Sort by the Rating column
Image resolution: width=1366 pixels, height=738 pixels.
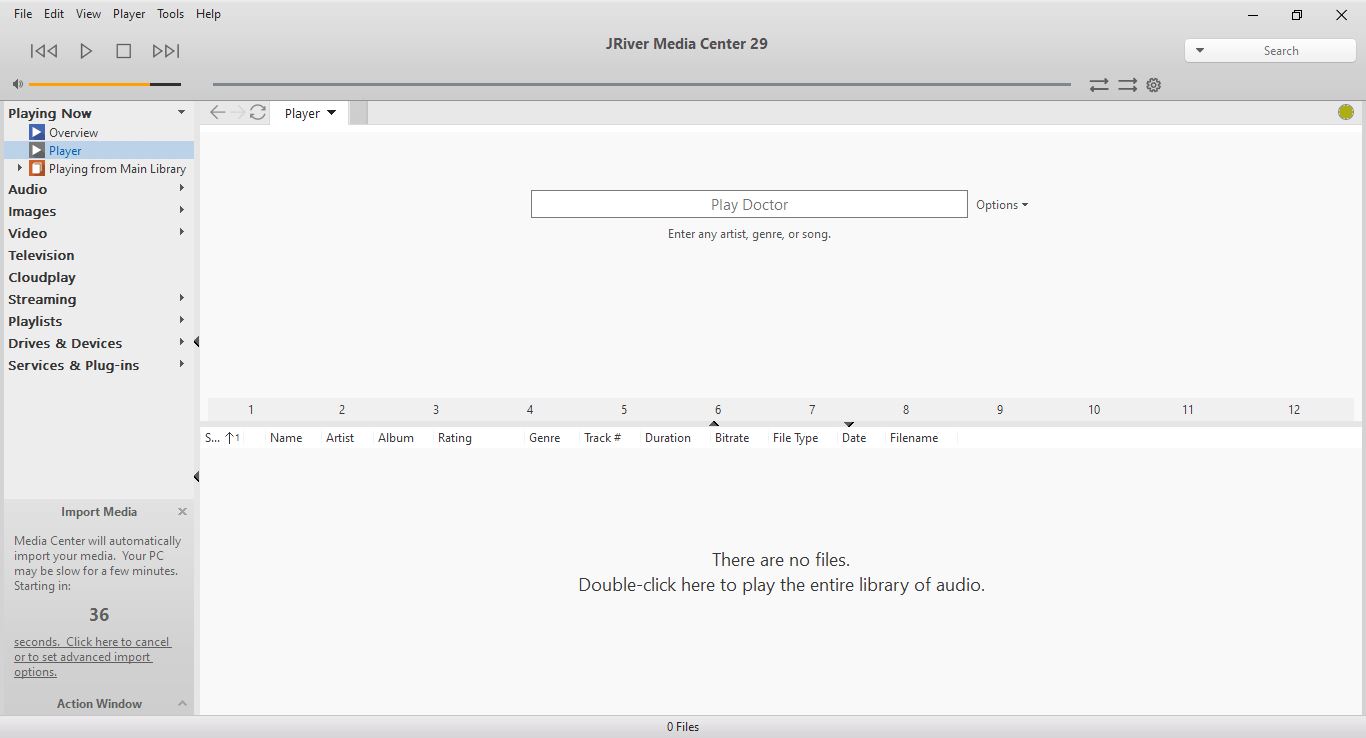455,438
